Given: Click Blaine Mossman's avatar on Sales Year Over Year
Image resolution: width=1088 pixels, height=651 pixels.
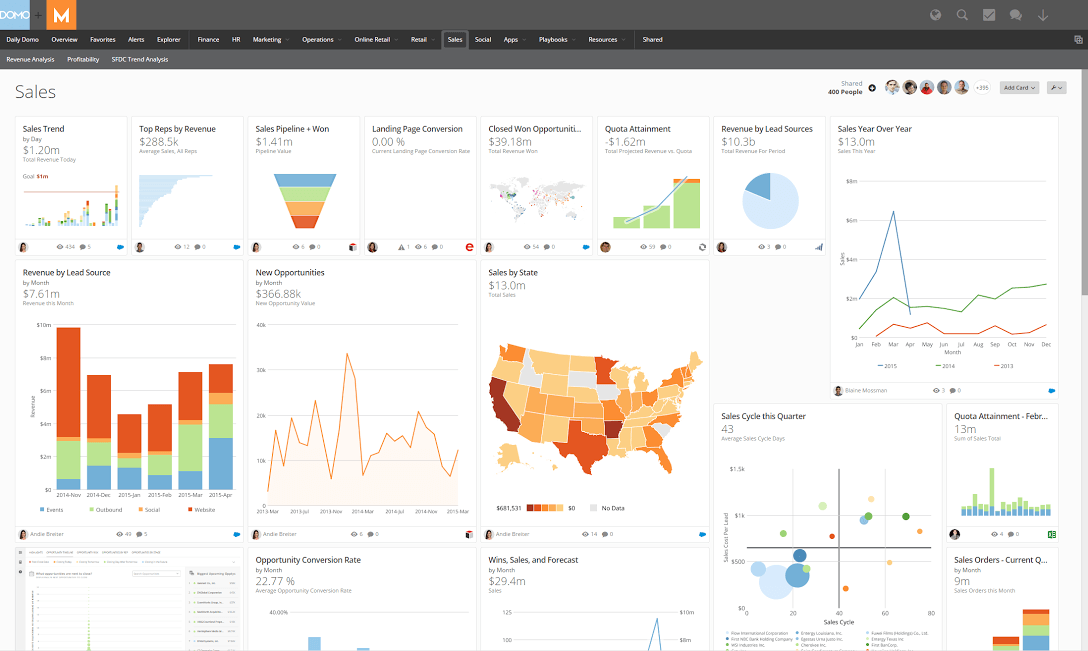Looking at the screenshot, I should point(837,390).
